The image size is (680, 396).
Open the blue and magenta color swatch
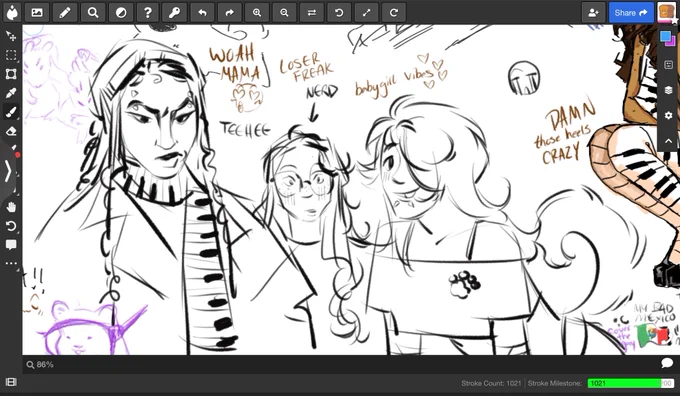668,38
